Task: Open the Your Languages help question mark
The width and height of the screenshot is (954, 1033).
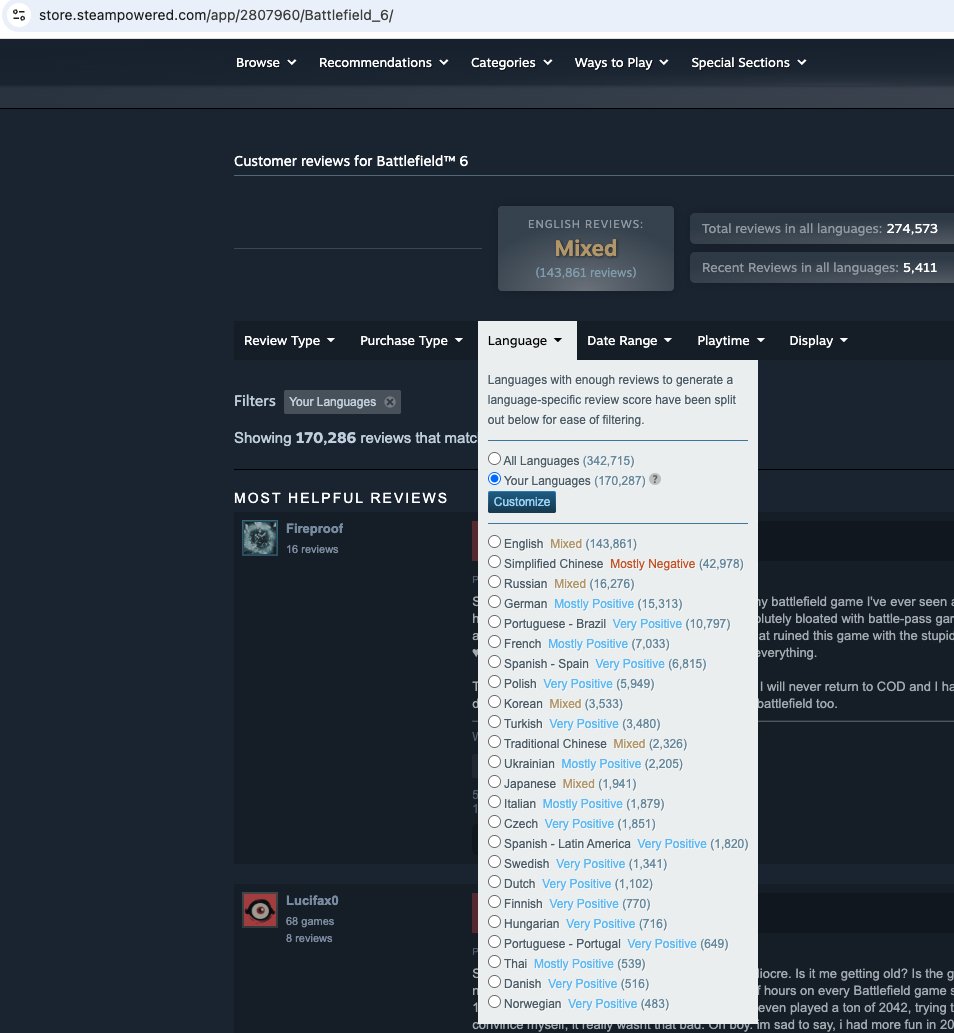Action: click(x=655, y=480)
